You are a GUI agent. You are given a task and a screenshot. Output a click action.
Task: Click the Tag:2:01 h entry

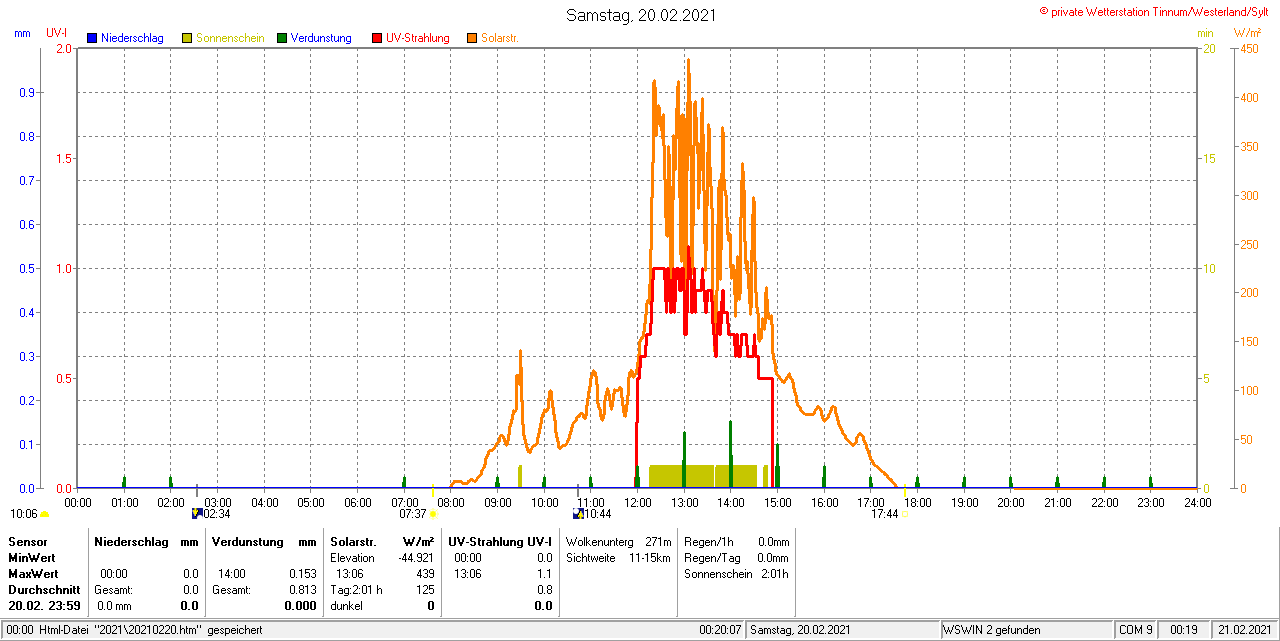(x=356, y=589)
